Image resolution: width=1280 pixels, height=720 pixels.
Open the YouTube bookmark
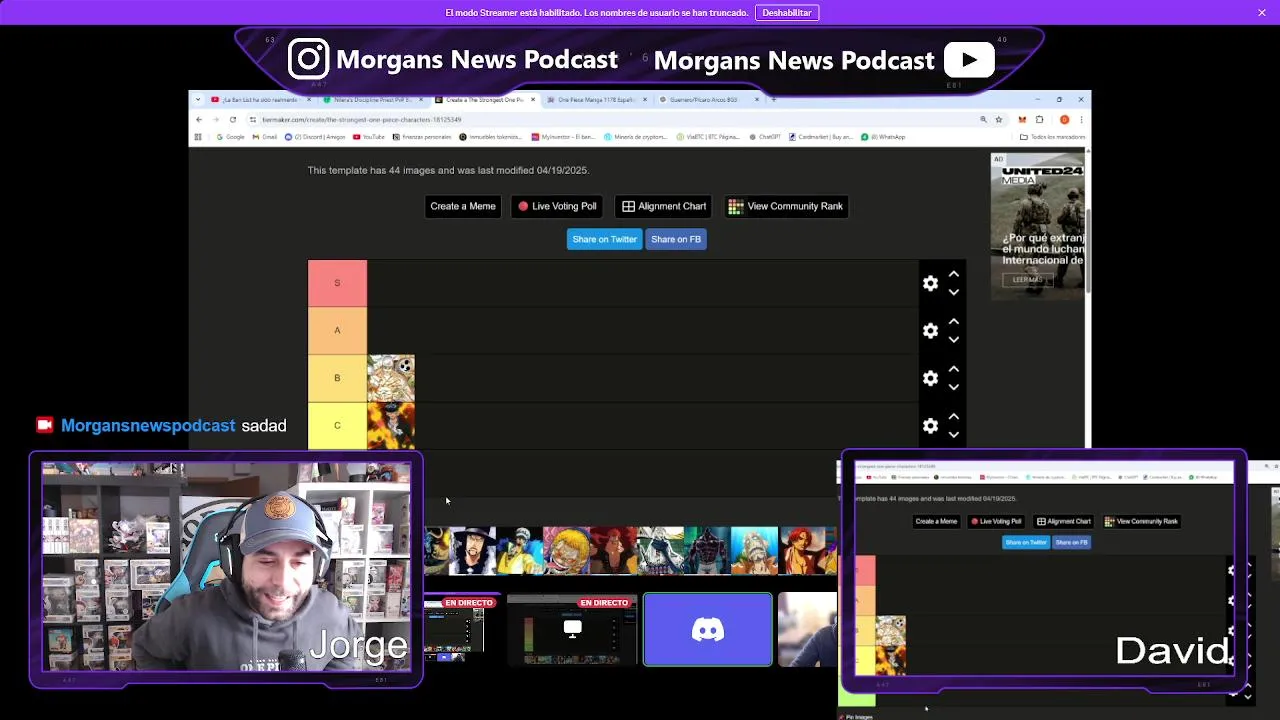(369, 137)
